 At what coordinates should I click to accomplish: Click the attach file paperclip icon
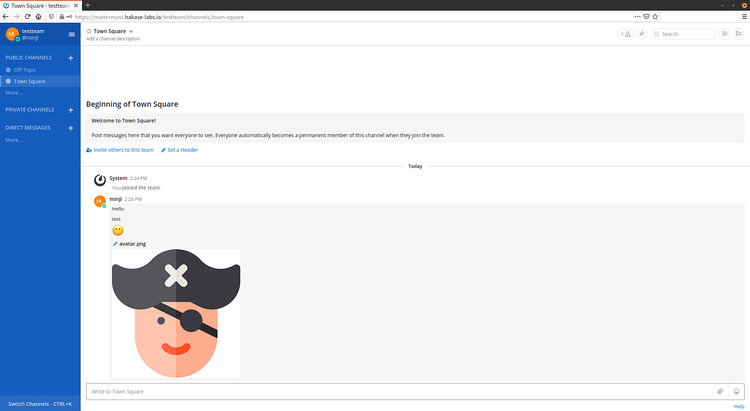tap(720, 391)
